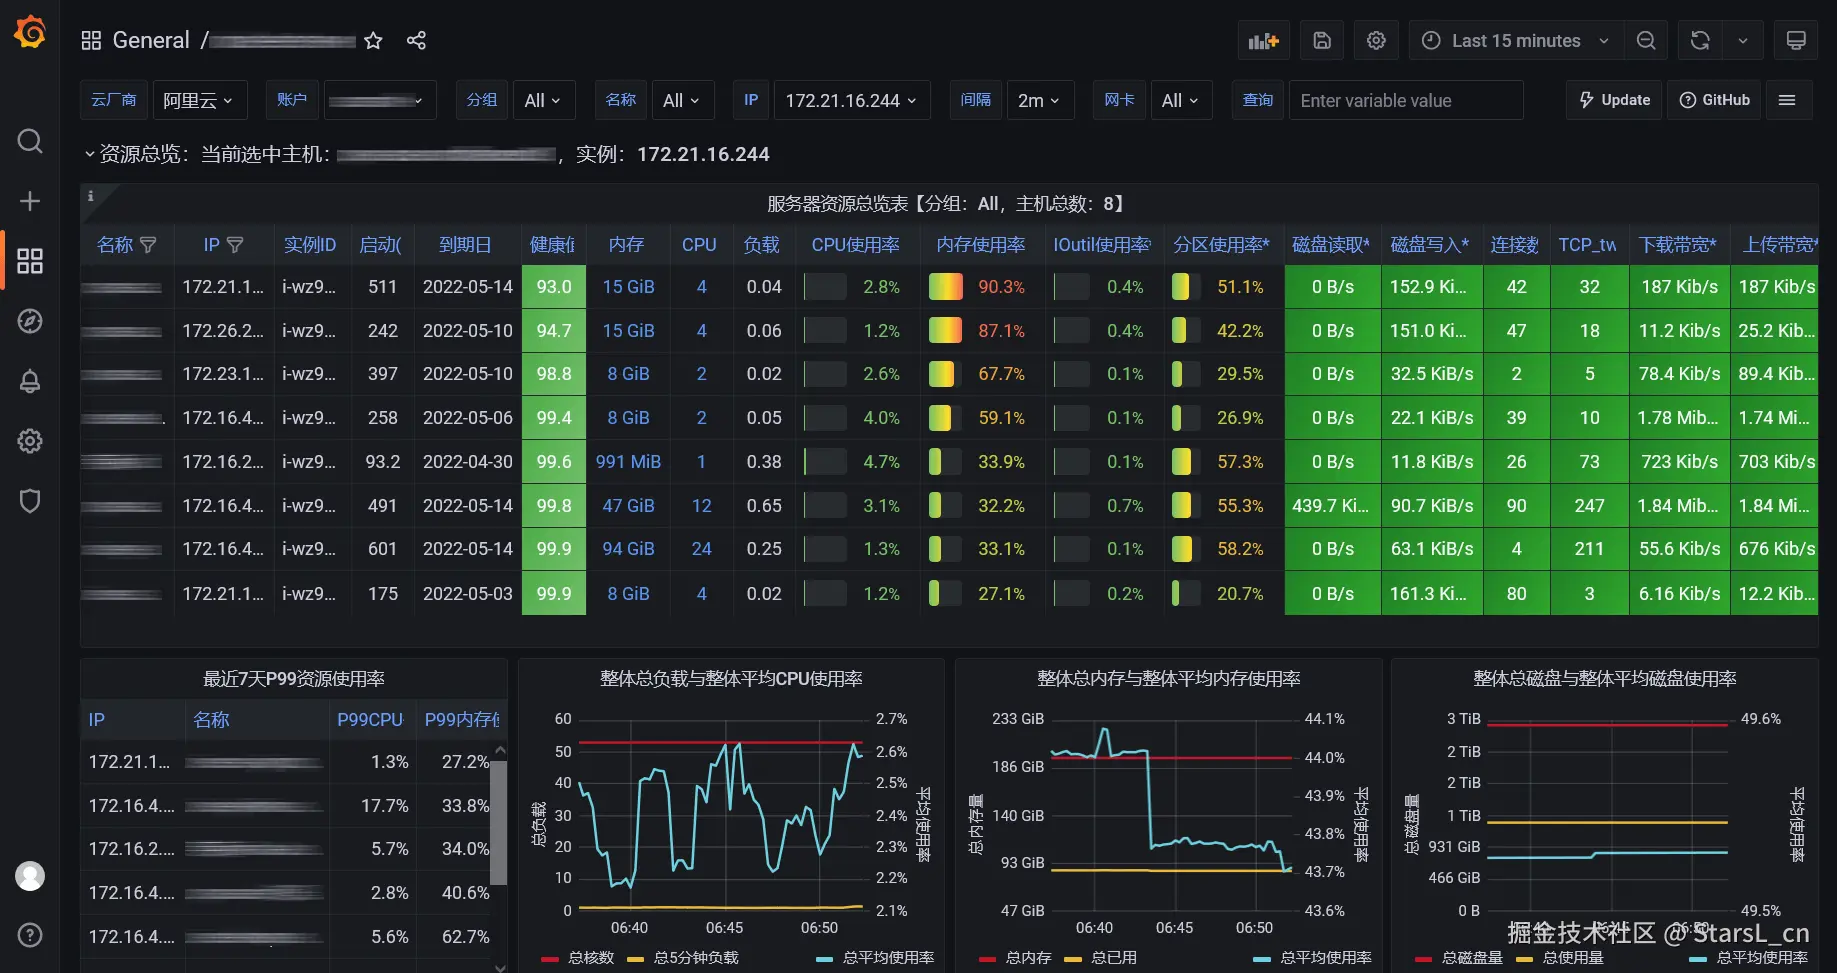Open Grafana home logo

(x=30, y=33)
